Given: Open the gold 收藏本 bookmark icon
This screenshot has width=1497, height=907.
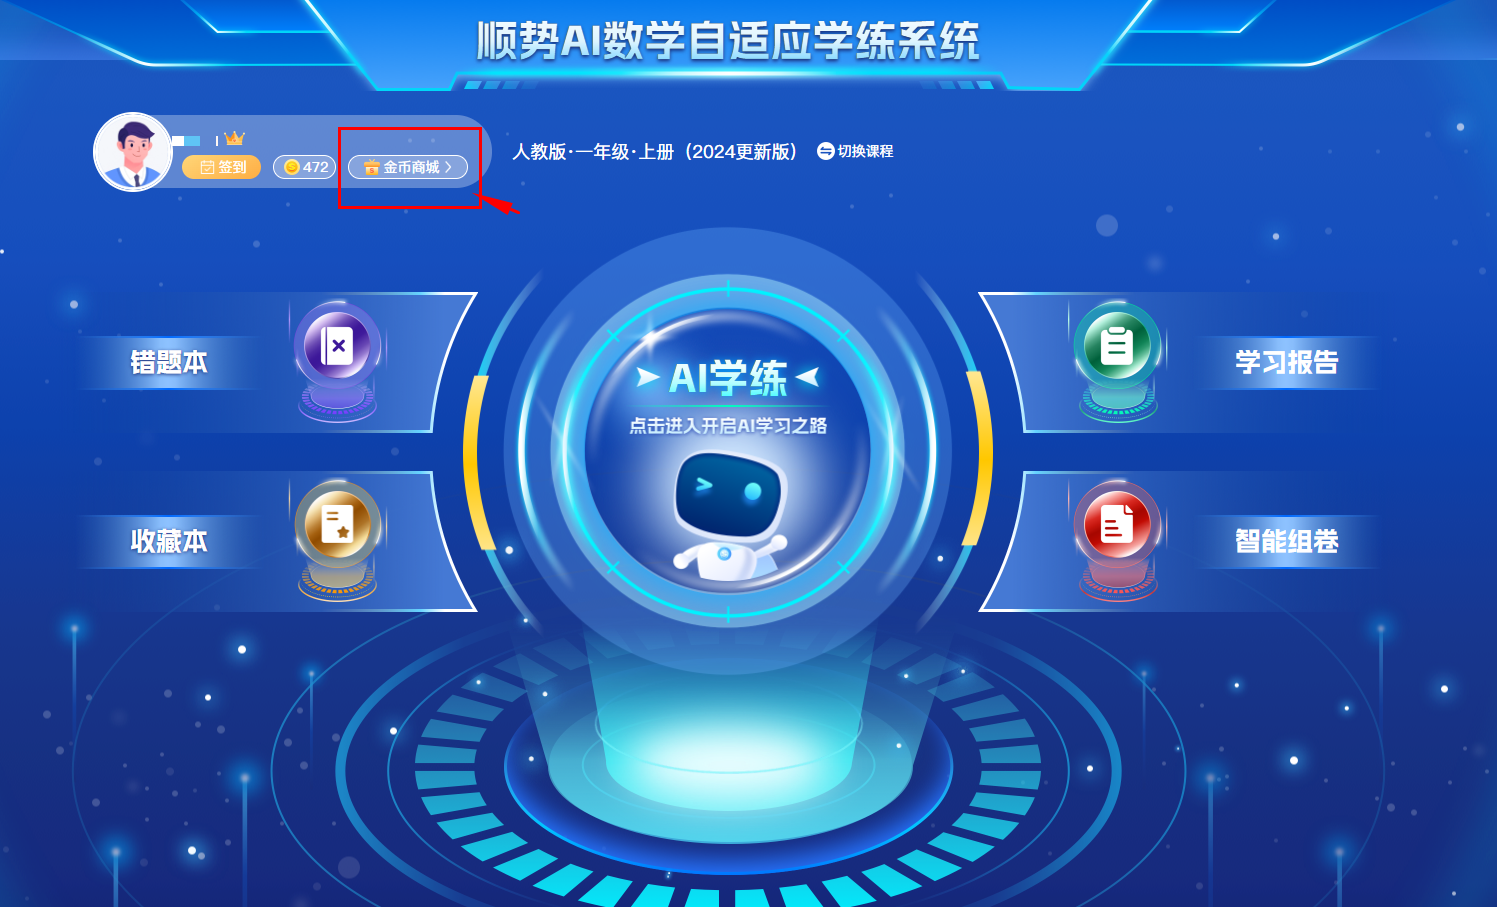Looking at the screenshot, I should (337, 524).
